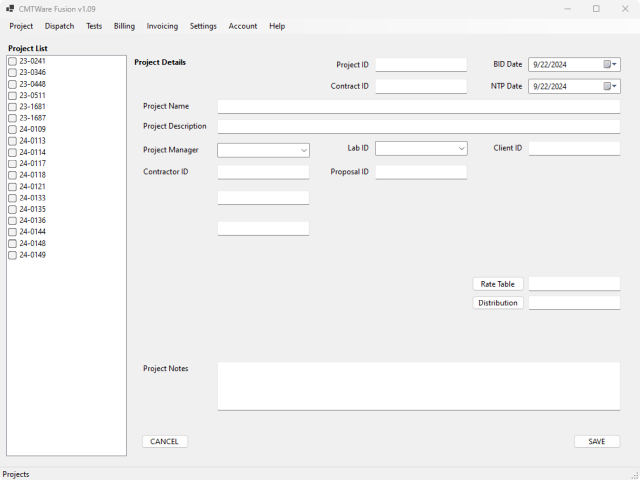This screenshot has height=480, width=640.
Task: Click into the Project Name field
Action: click(x=418, y=106)
